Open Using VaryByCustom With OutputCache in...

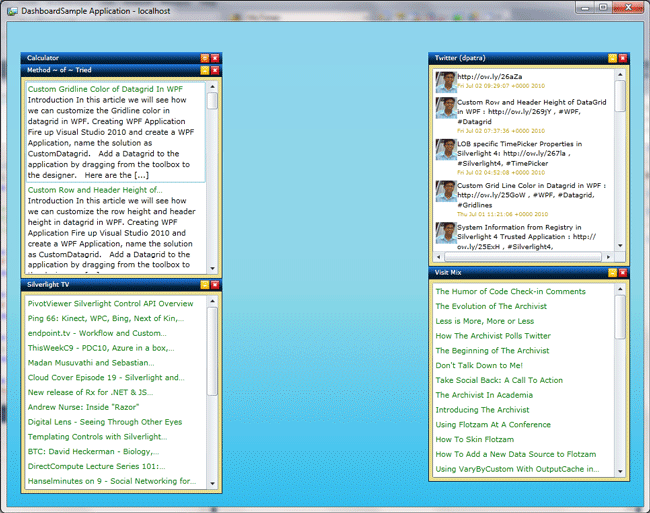pos(517,469)
